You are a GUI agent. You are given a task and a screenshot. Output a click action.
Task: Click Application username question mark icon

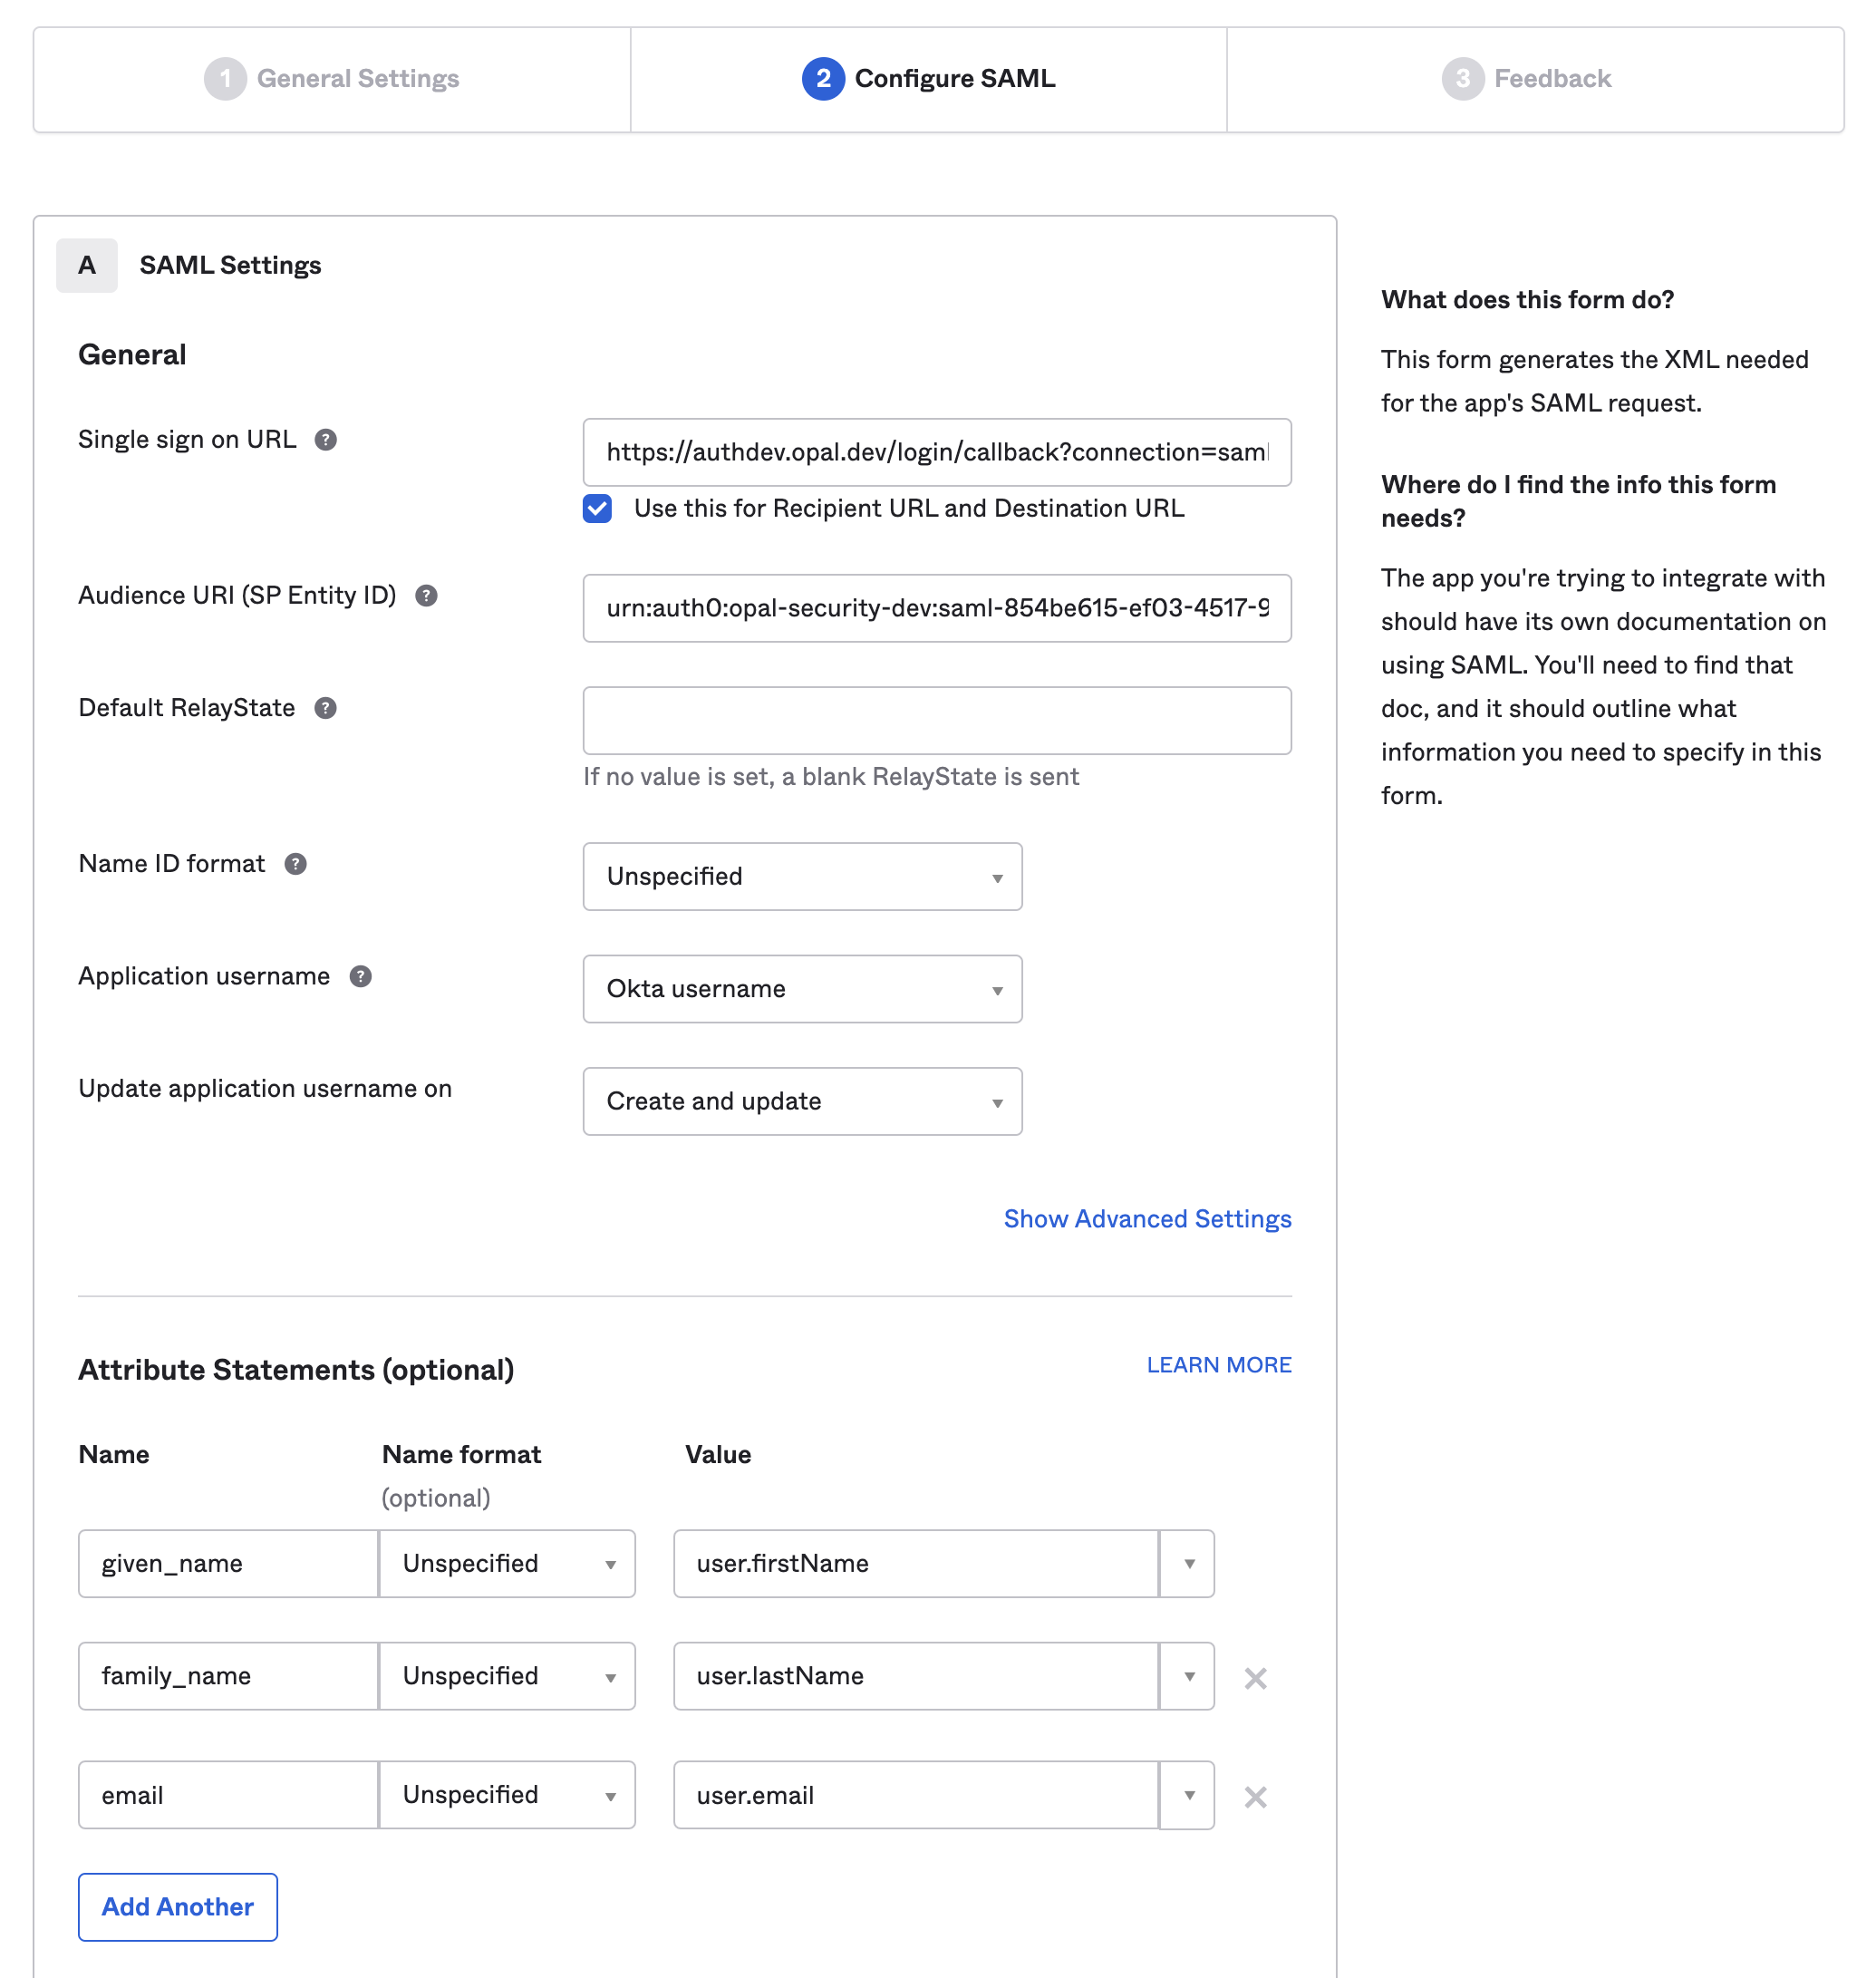[360, 976]
